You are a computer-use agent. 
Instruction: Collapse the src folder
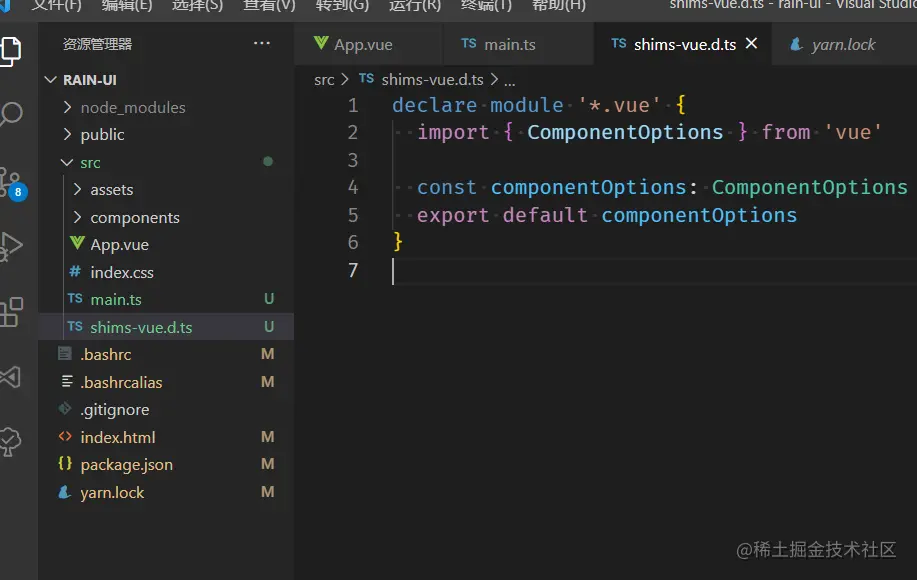pyautogui.click(x=90, y=163)
